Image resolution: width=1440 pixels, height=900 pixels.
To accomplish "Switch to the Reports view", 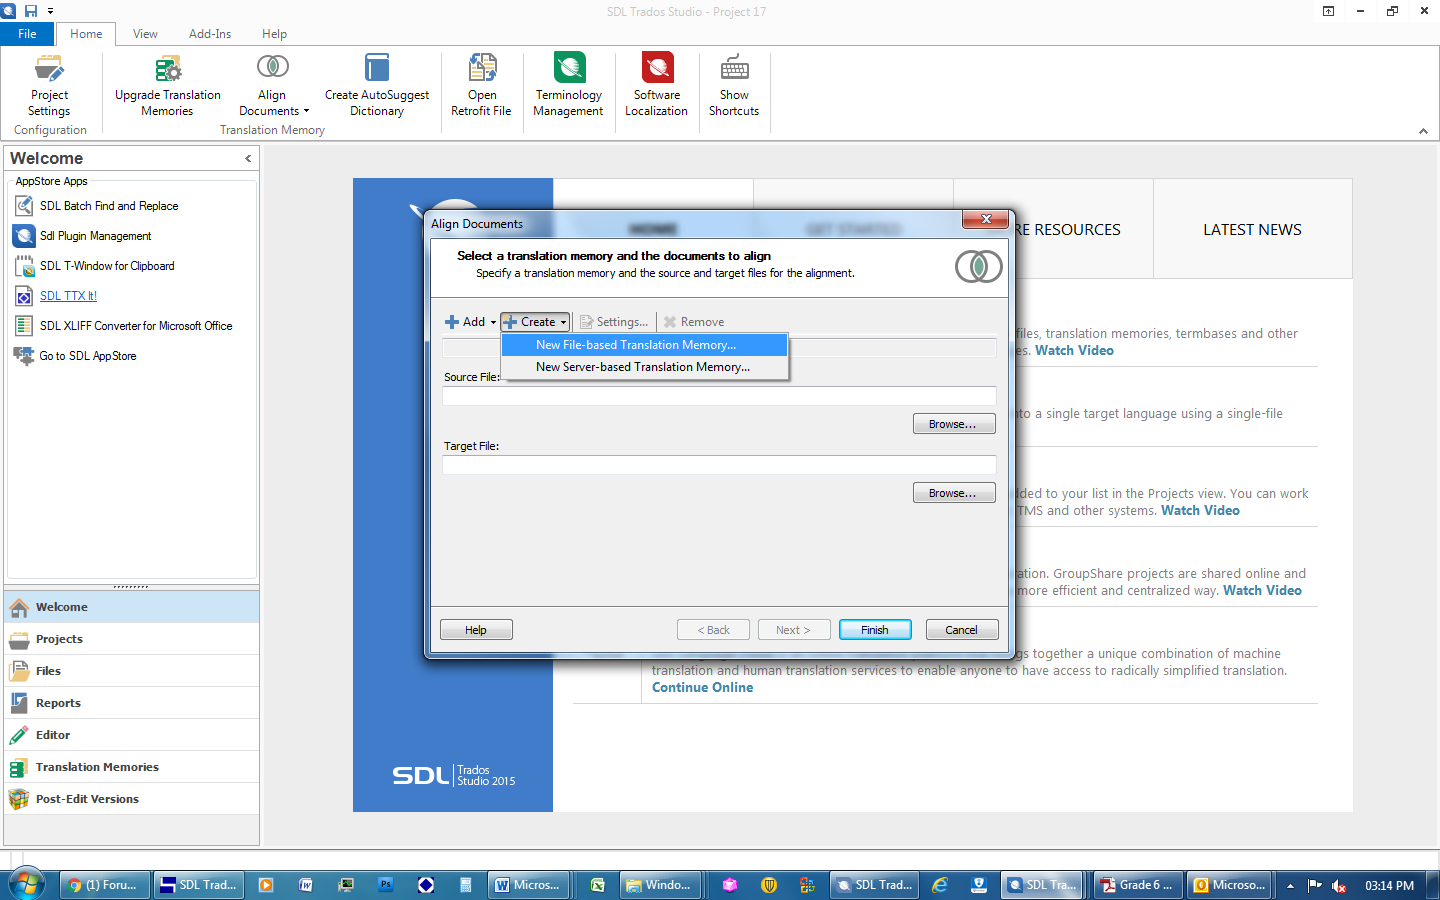I will tap(132, 703).
